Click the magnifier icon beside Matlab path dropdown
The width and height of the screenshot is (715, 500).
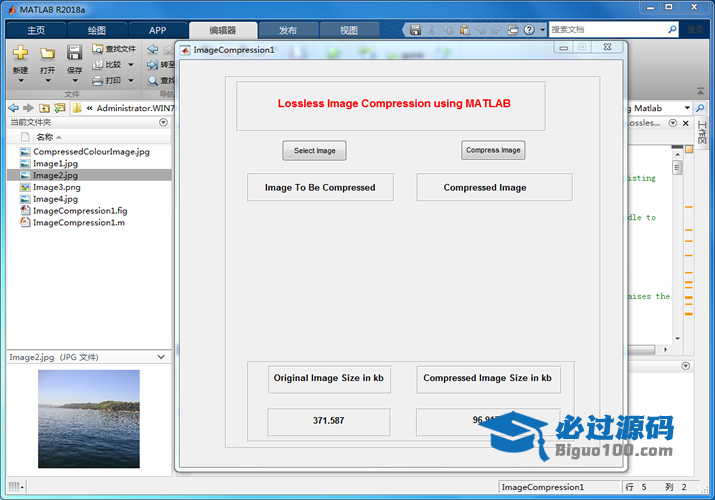(700, 108)
